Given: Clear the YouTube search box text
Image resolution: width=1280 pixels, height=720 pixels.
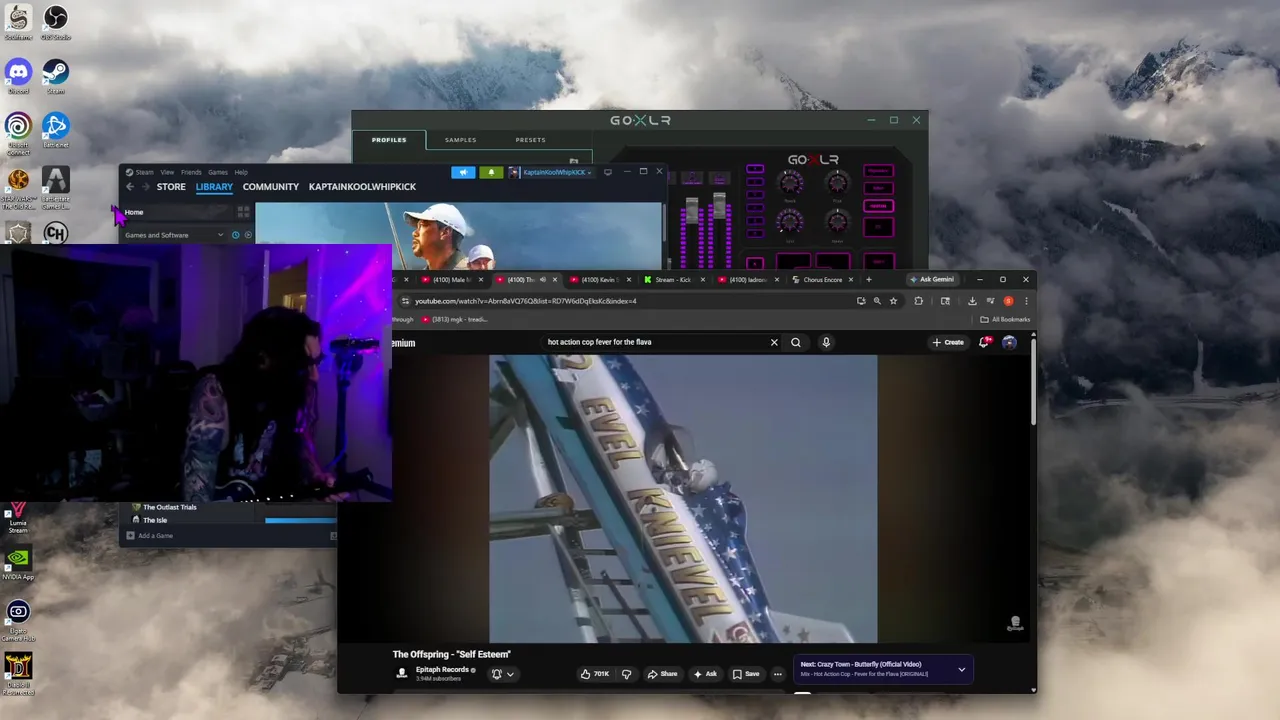Looking at the screenshot, I should point(774,342).
